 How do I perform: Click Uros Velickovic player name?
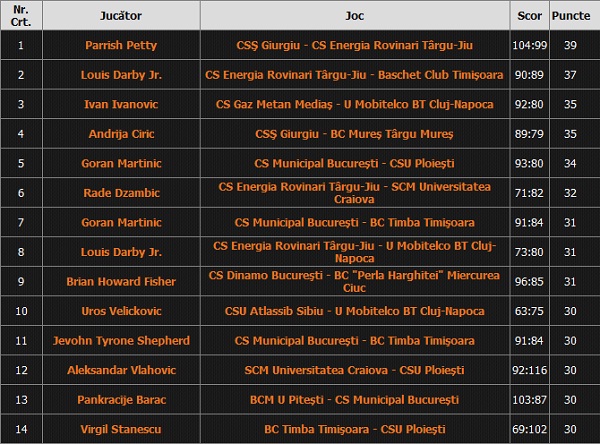point(121,312)
